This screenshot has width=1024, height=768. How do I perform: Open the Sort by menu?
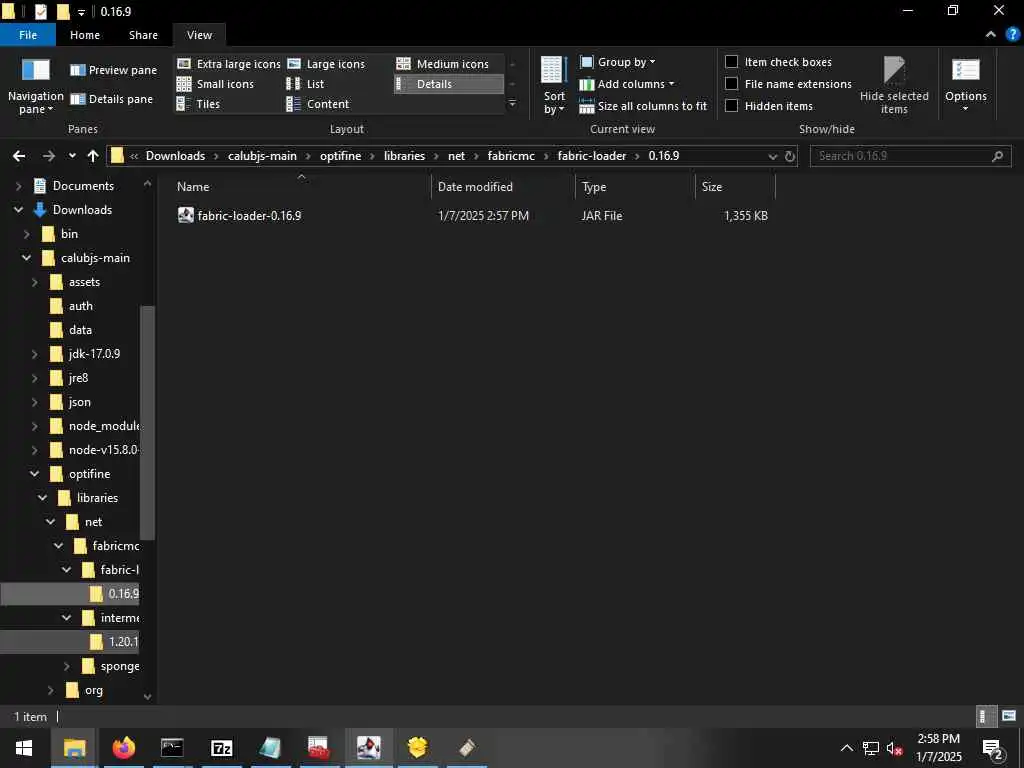(554, 86)
